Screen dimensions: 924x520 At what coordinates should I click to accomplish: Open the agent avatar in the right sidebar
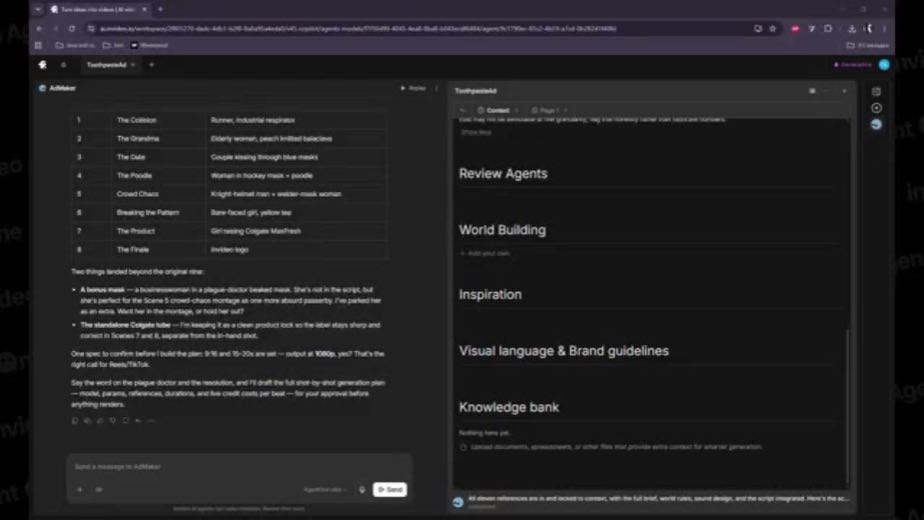click(876, 124)
